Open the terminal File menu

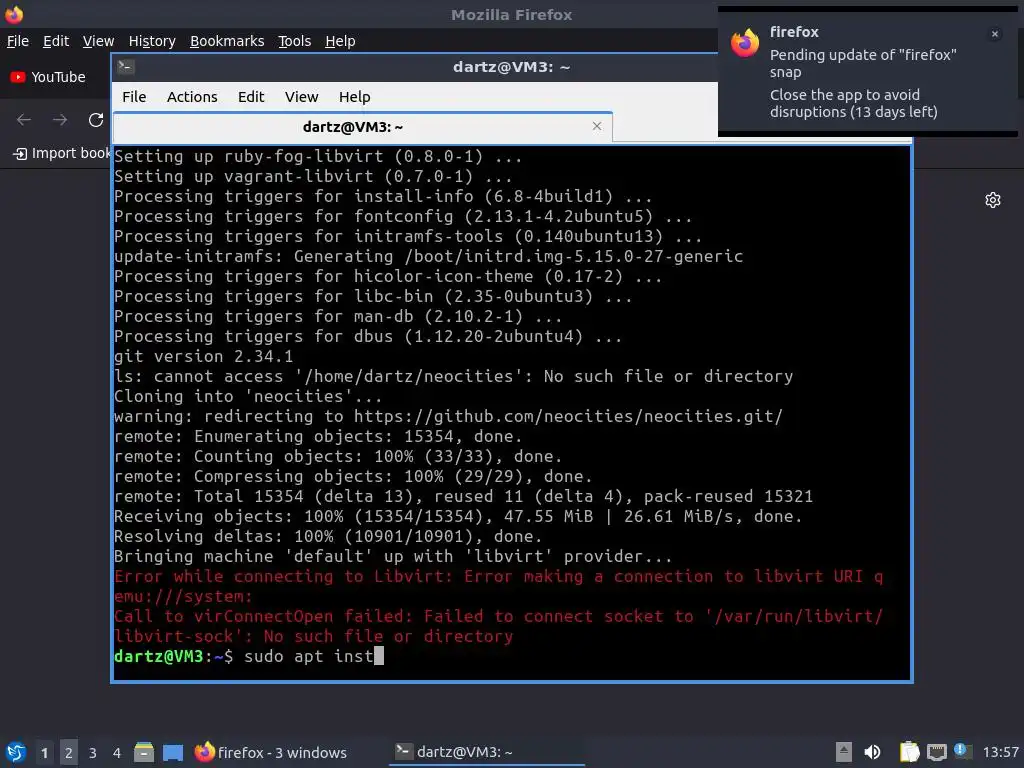[x=134, y=97]
